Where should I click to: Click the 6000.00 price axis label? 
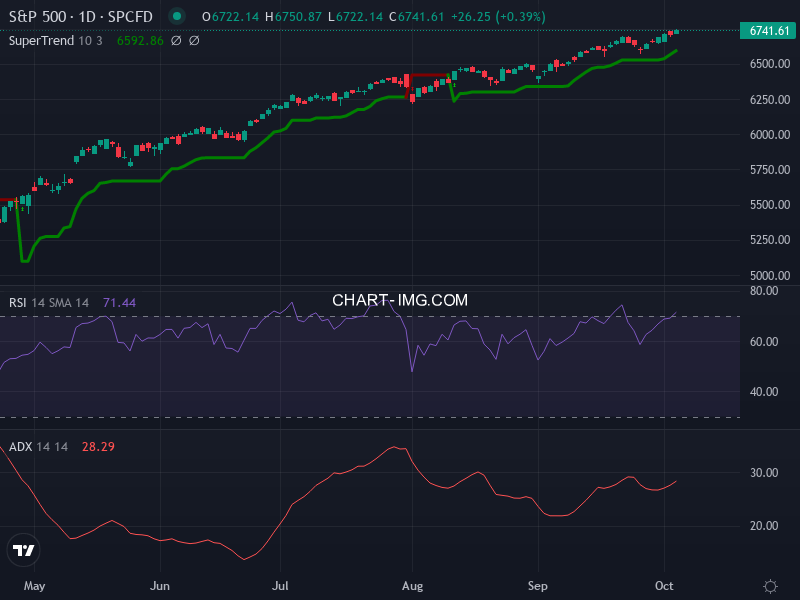coord(769,135)
